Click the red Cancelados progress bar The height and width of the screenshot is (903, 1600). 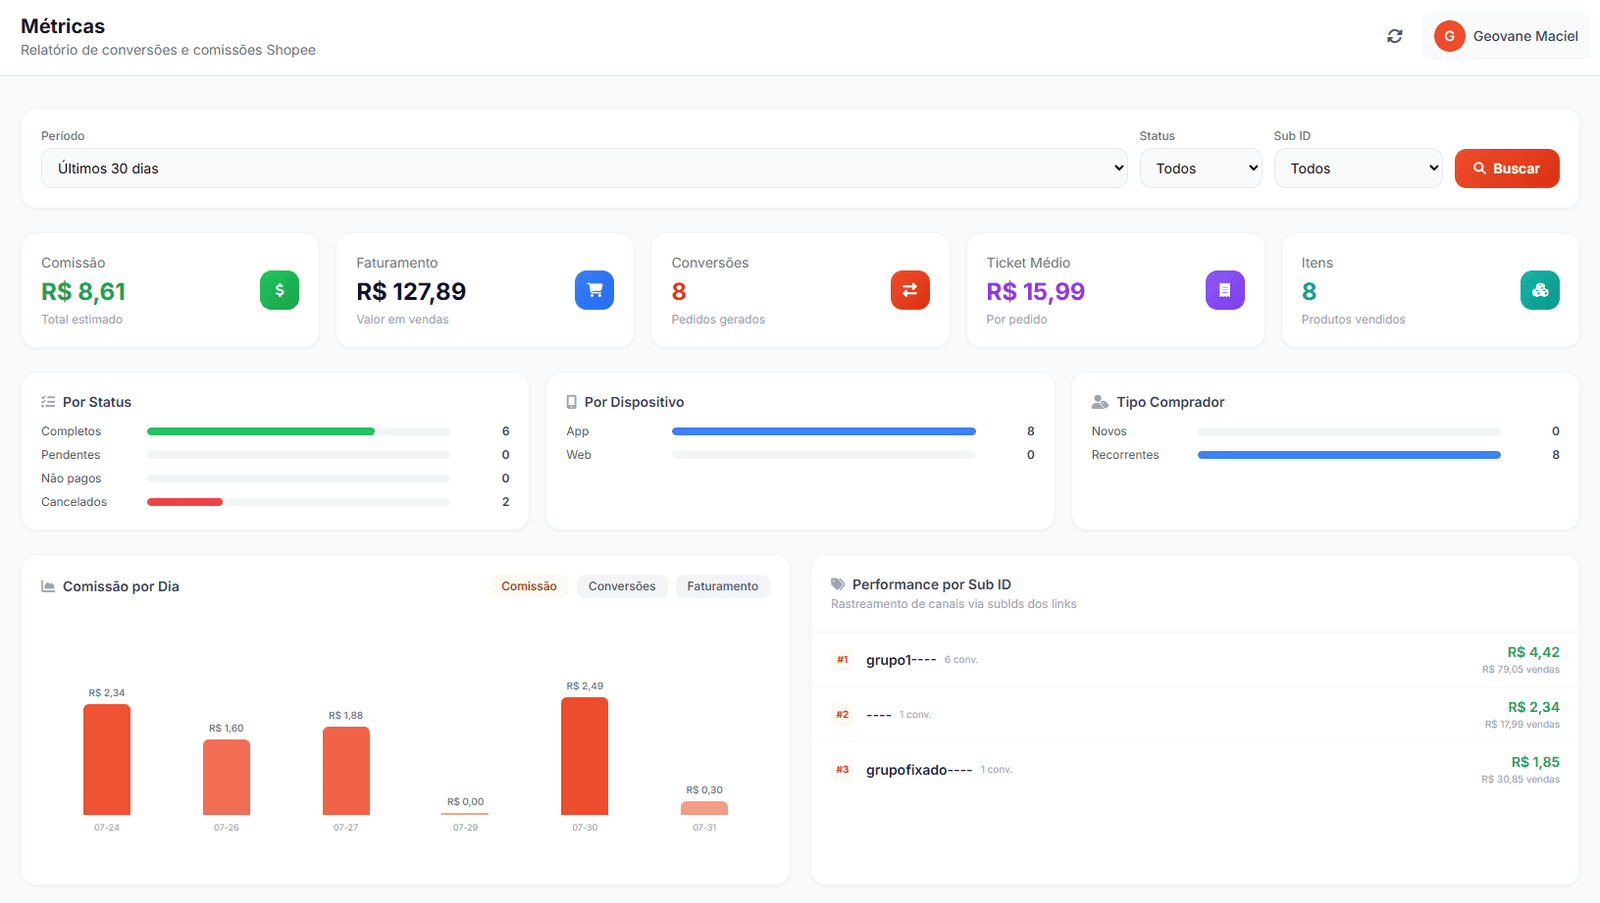coord(185,502)
